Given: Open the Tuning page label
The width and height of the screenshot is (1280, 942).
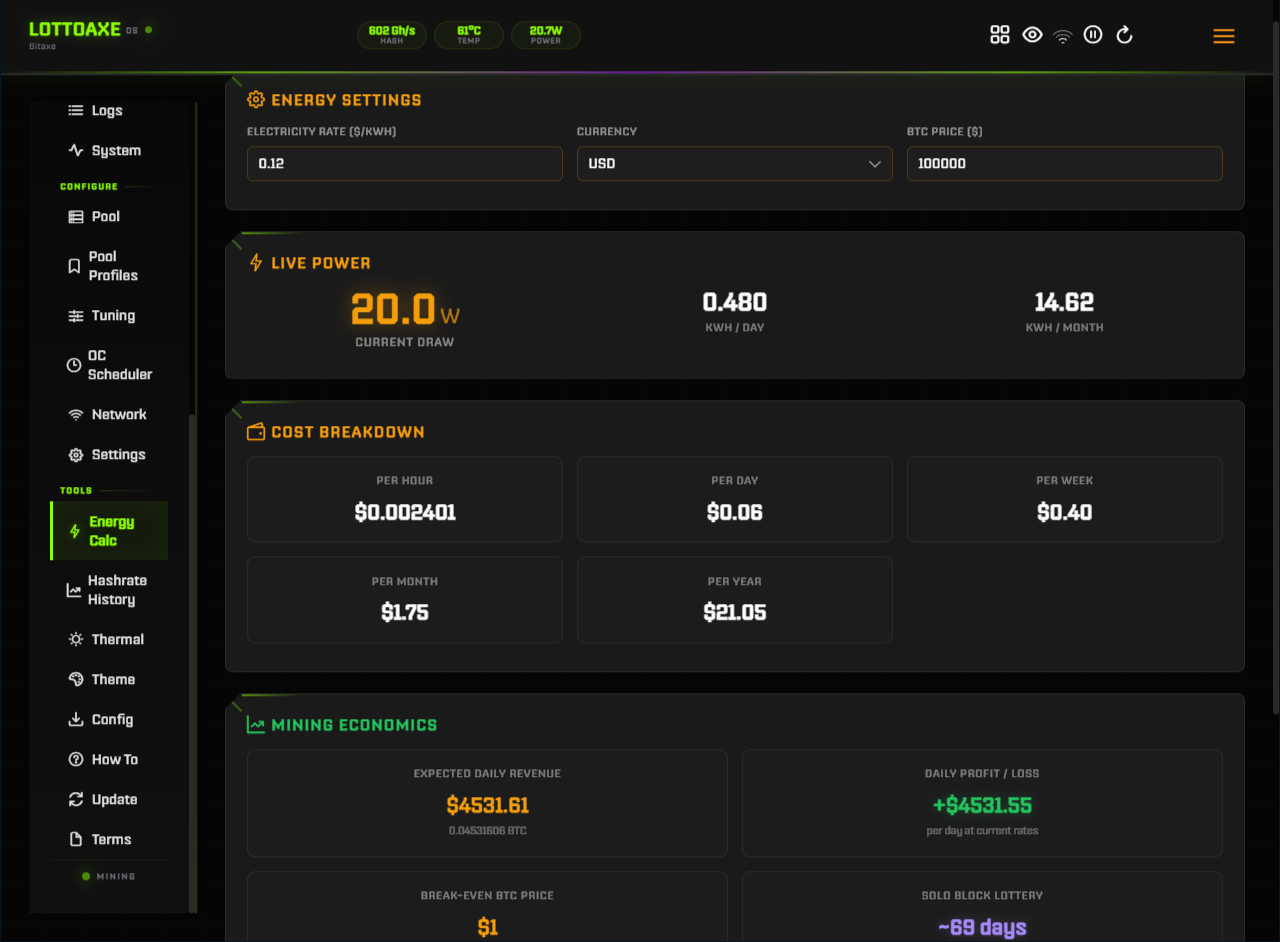Looking at the screenshot, I should [x=113, y=316].
